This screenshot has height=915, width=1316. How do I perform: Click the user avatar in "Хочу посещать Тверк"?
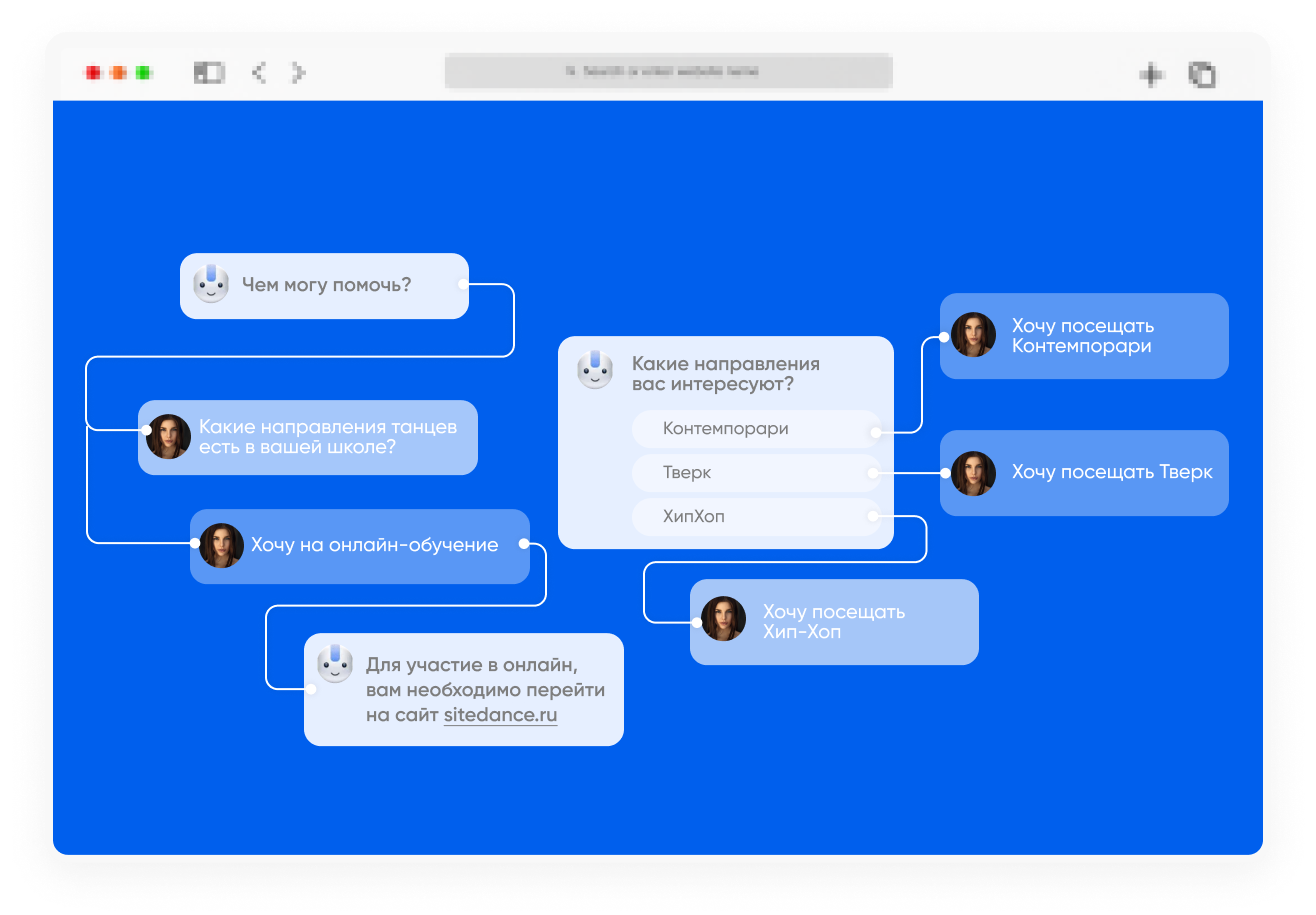click(x=973, y=473)
